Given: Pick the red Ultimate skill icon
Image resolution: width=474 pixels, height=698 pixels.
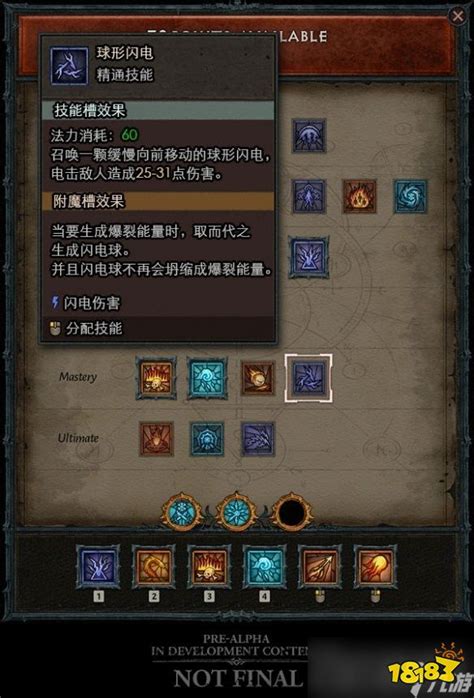Looking at the screenshot, I should tap(156, 439).
